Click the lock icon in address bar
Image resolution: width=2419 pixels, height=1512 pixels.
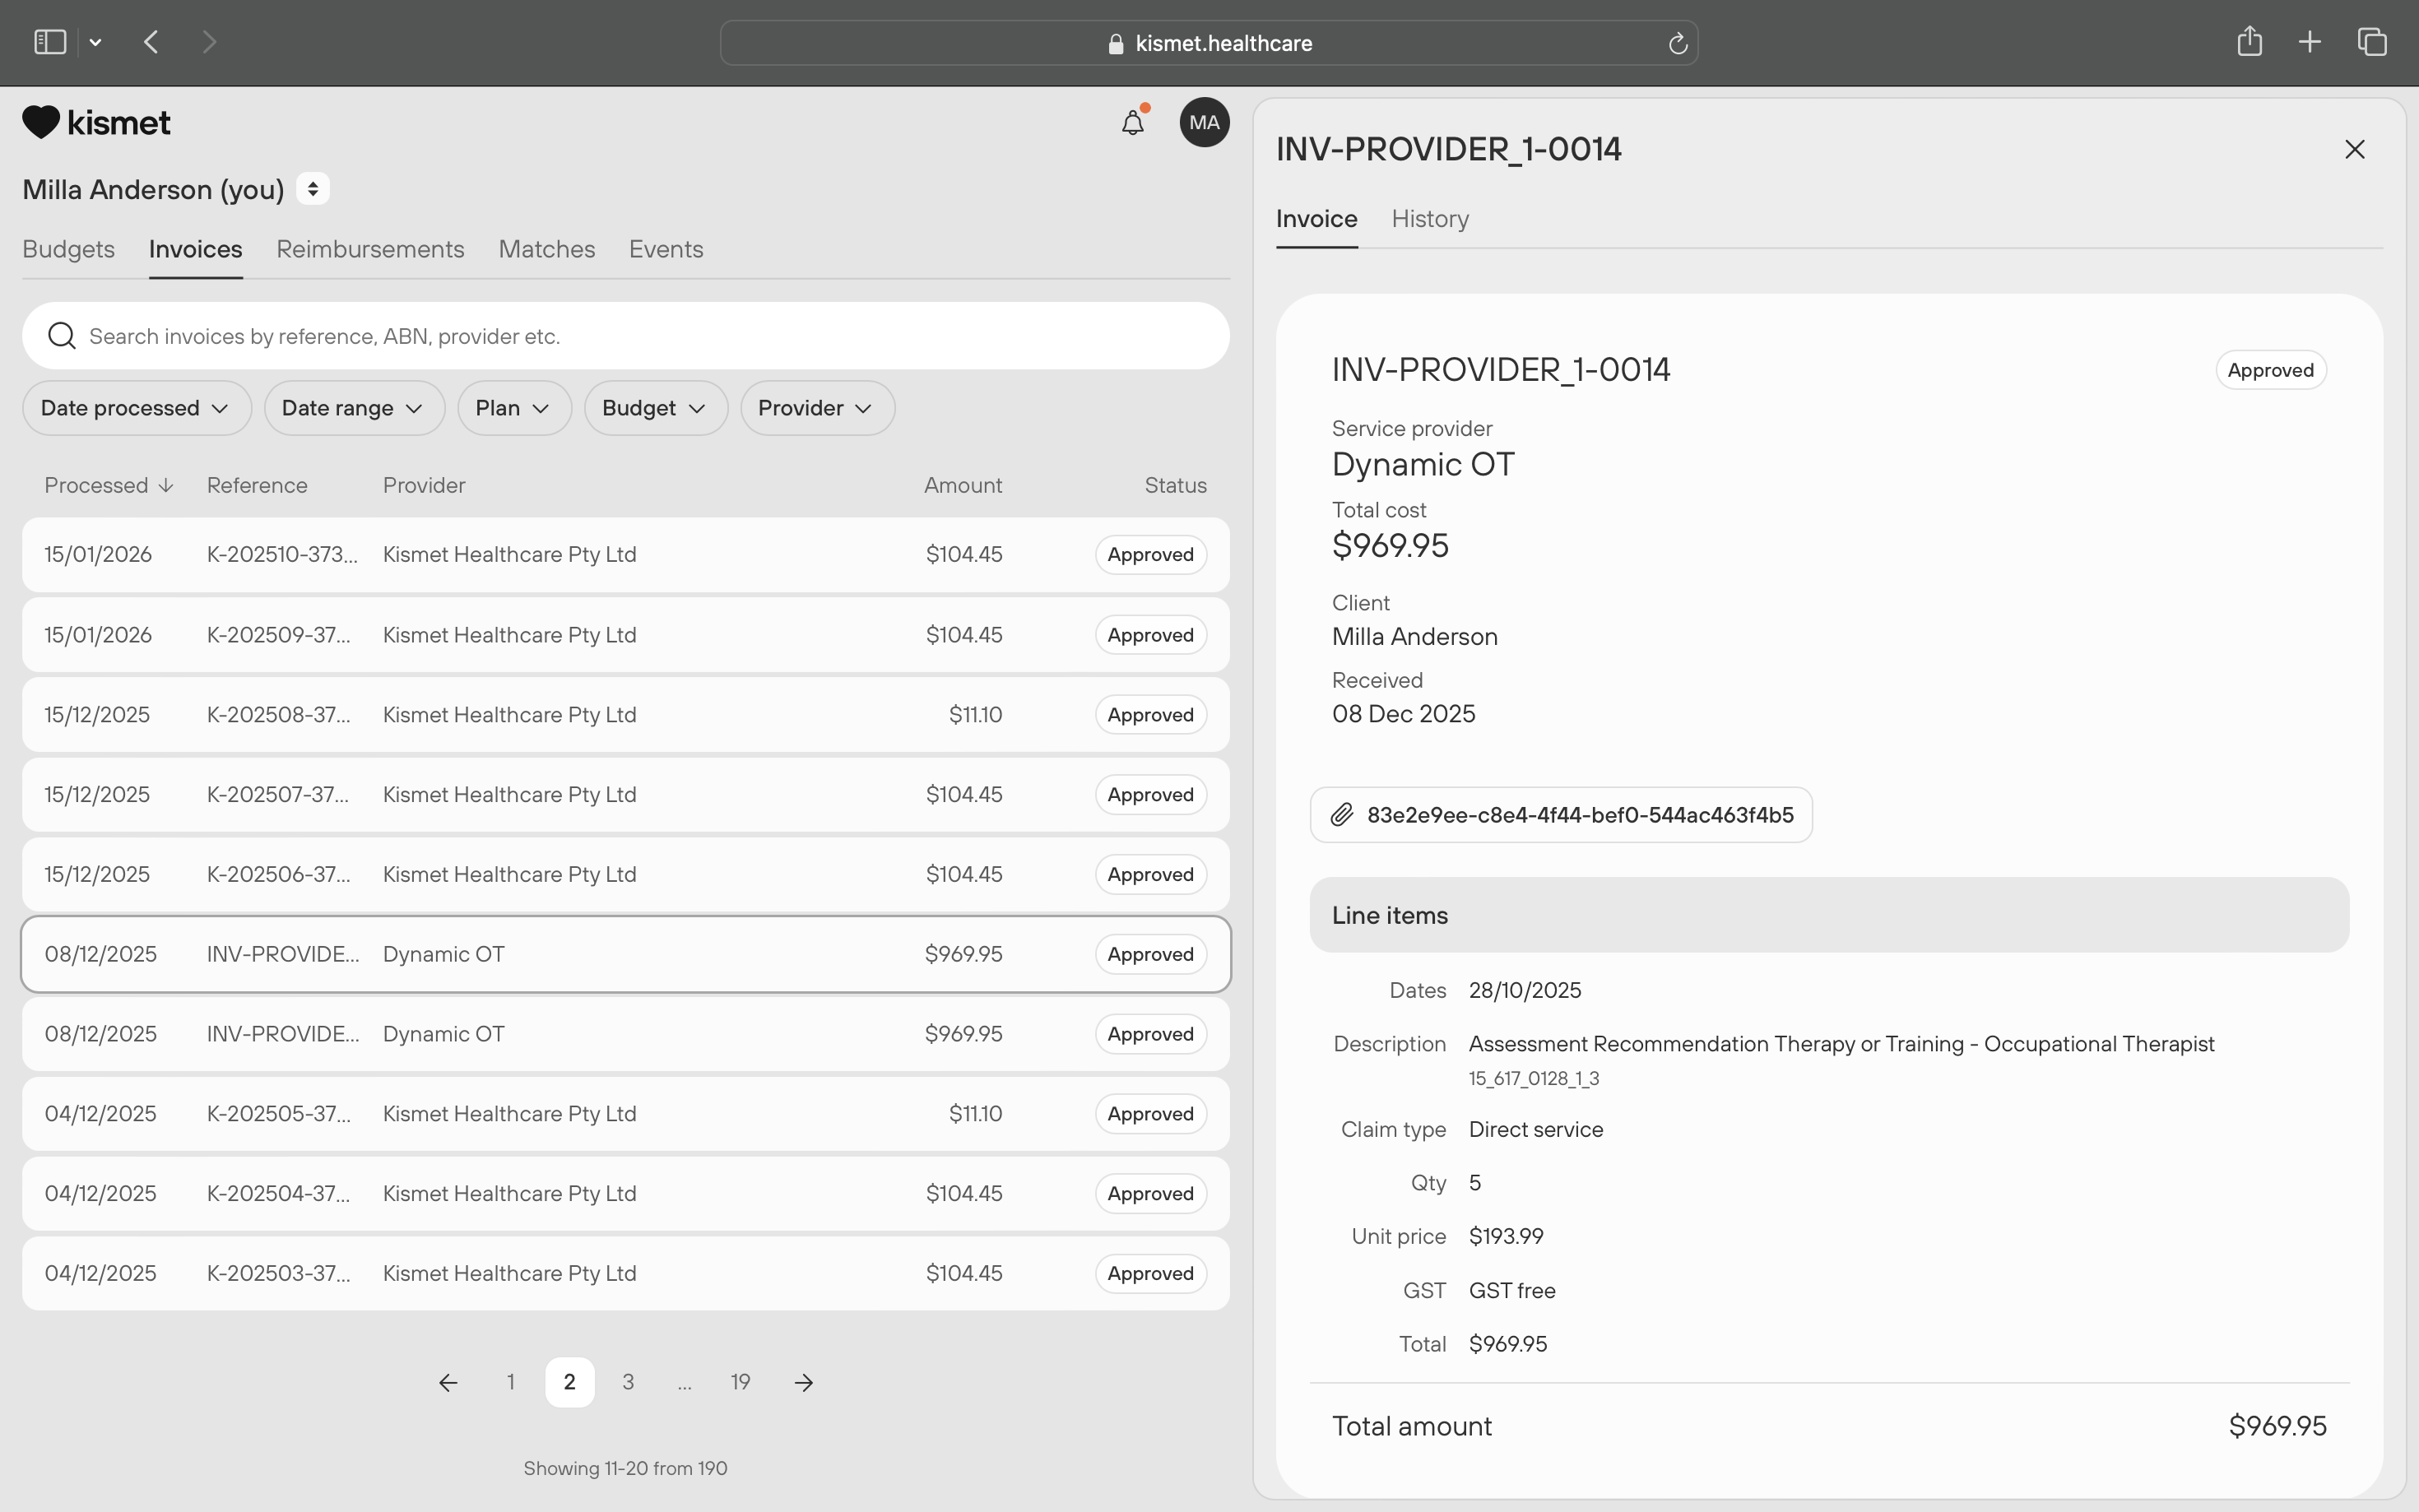pyautogui.click(x=1115, y=44)
